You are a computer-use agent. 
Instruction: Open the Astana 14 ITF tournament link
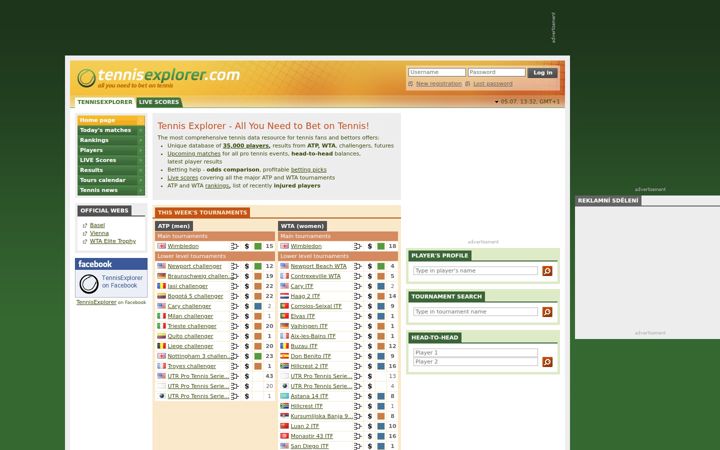pyautogui.click(x=309, y=396)
